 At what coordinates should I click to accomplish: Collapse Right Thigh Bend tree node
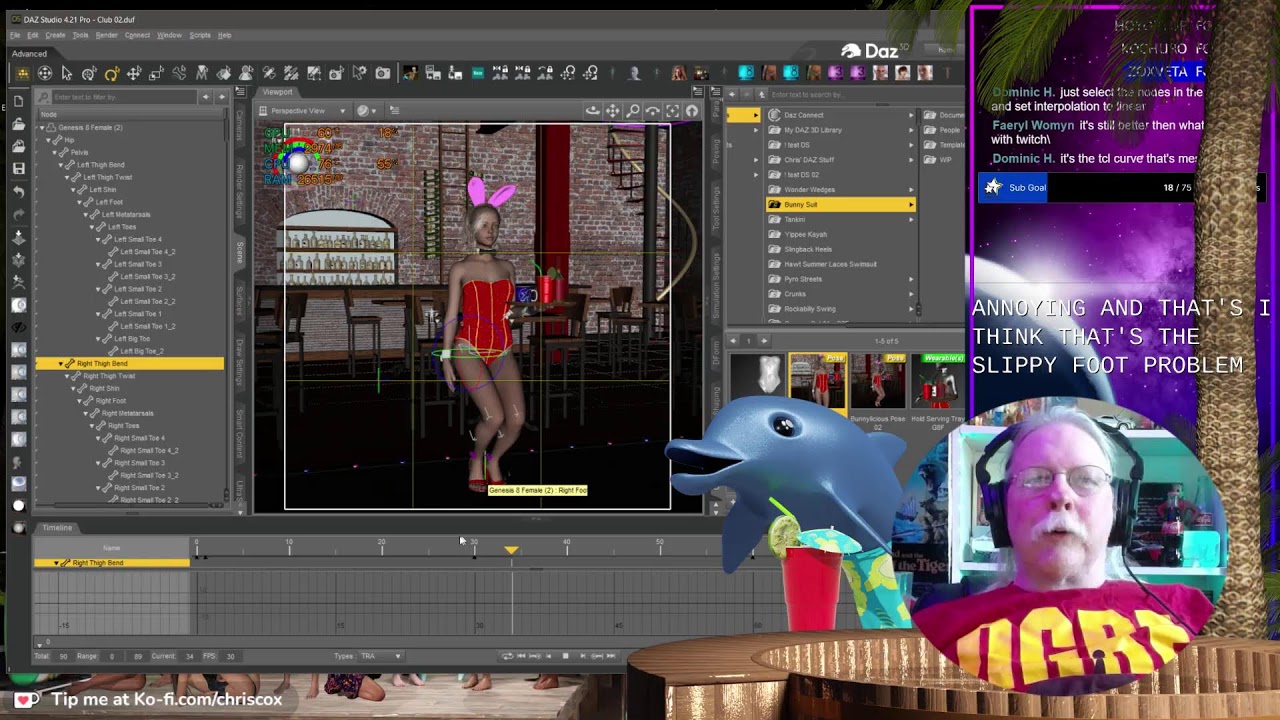coord(61,364)
